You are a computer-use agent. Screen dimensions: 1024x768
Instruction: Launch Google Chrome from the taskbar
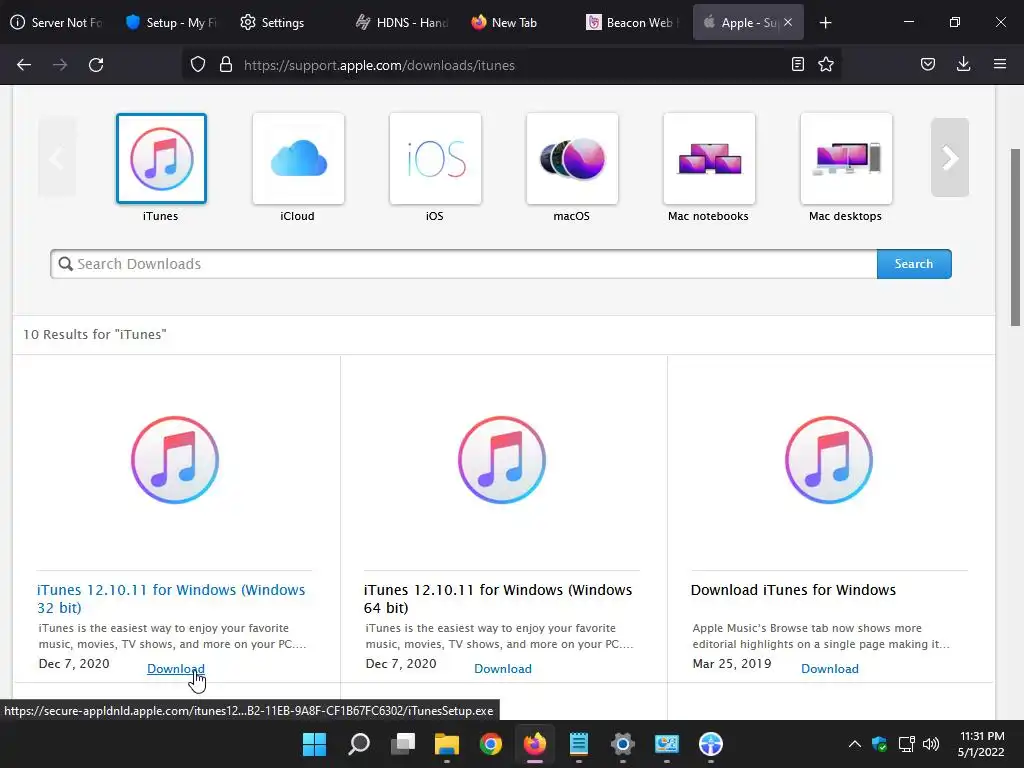(x=490, y=744)
